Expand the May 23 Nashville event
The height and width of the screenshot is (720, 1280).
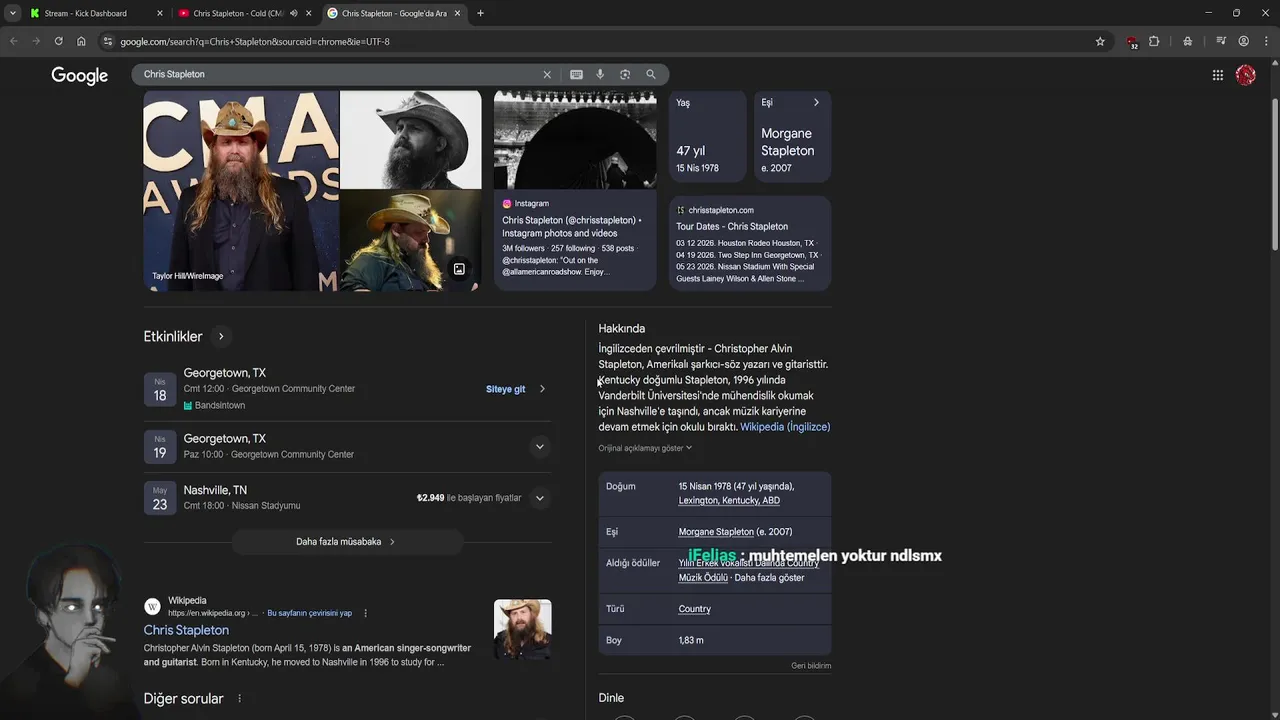[539, 498]
